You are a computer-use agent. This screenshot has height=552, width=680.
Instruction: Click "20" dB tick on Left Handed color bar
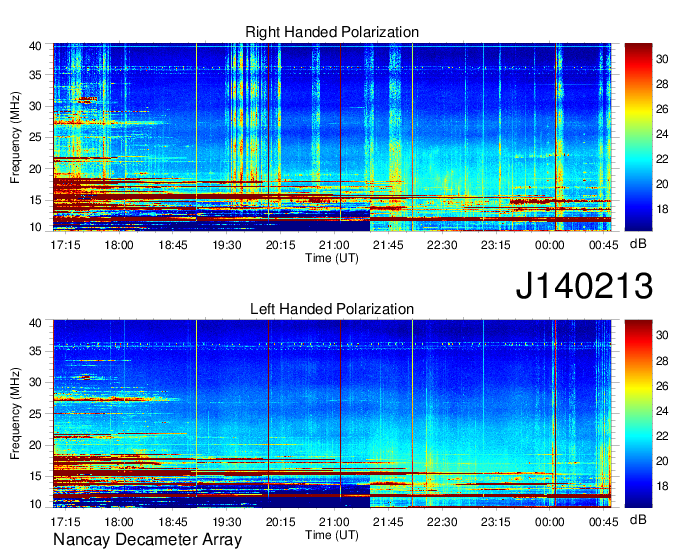pyautogui.click(x=662, y=461)
